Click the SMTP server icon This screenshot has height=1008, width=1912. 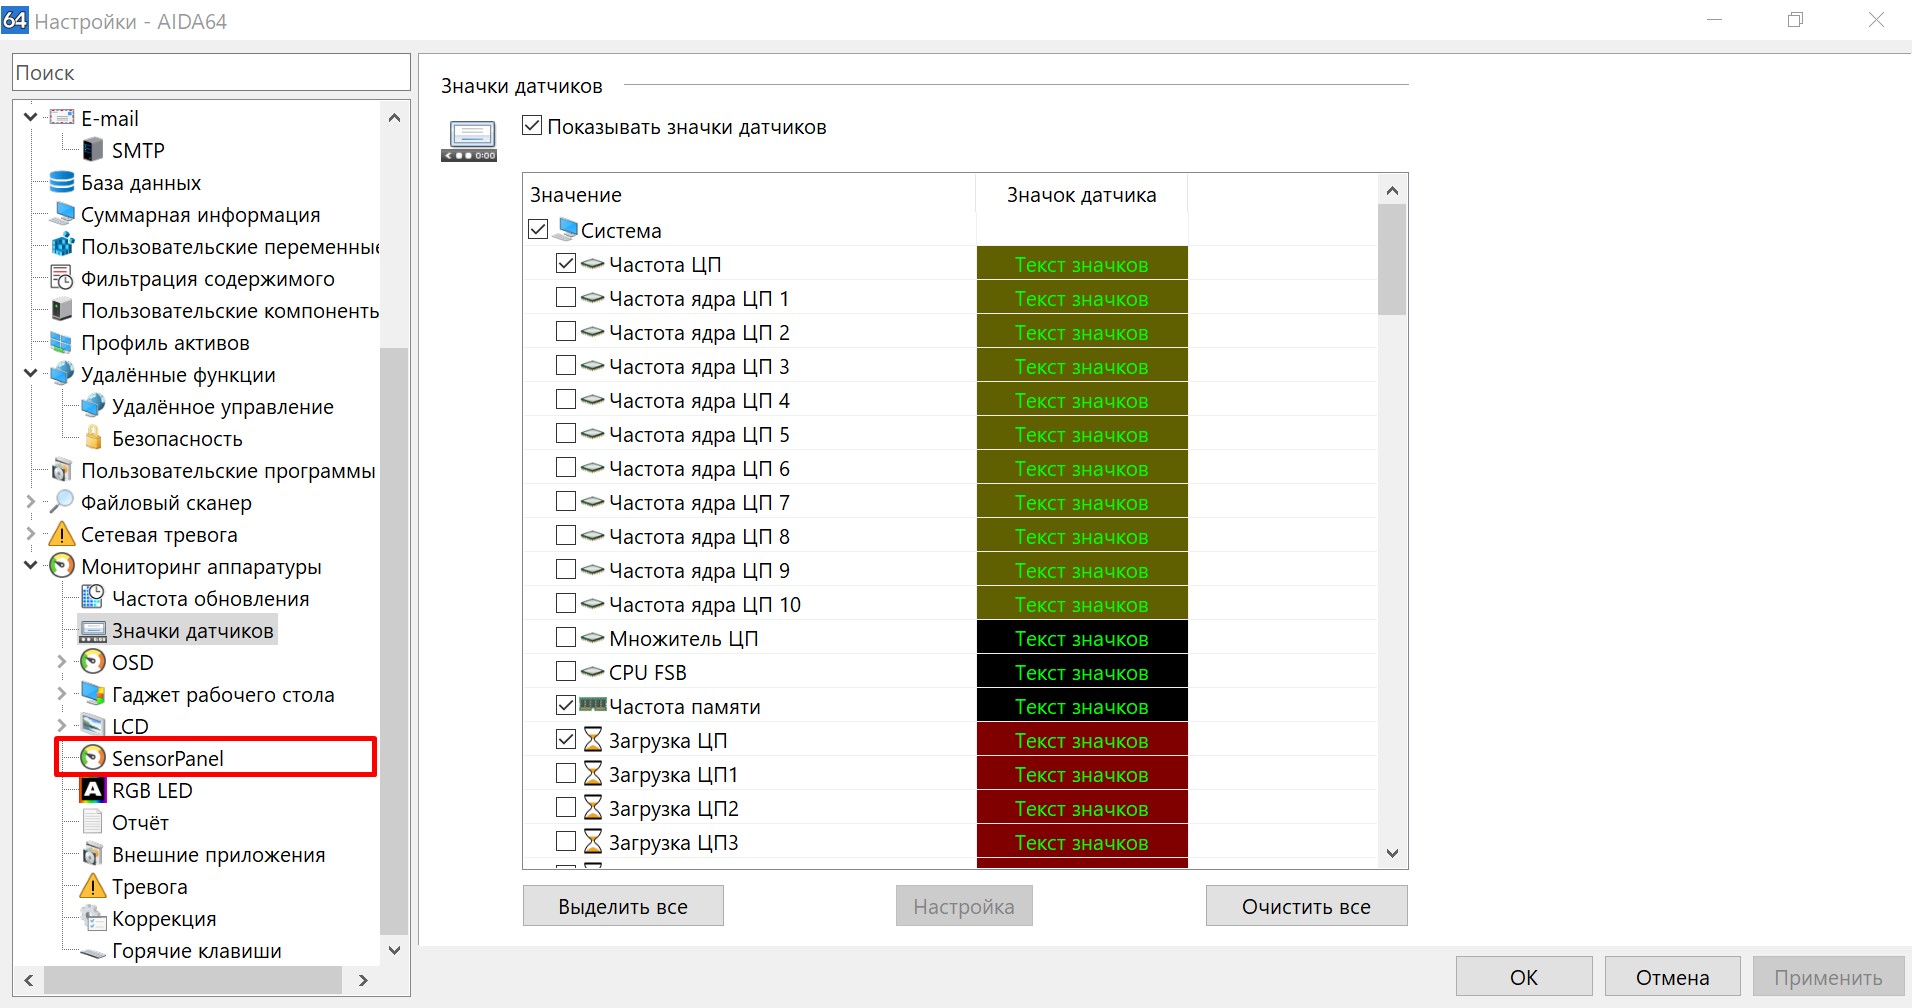point(93,150)
